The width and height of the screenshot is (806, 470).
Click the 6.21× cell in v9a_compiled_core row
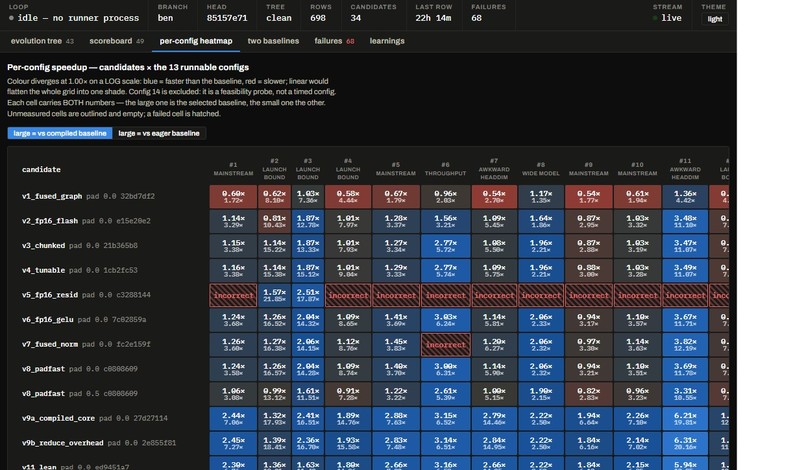tap(685, 418)
